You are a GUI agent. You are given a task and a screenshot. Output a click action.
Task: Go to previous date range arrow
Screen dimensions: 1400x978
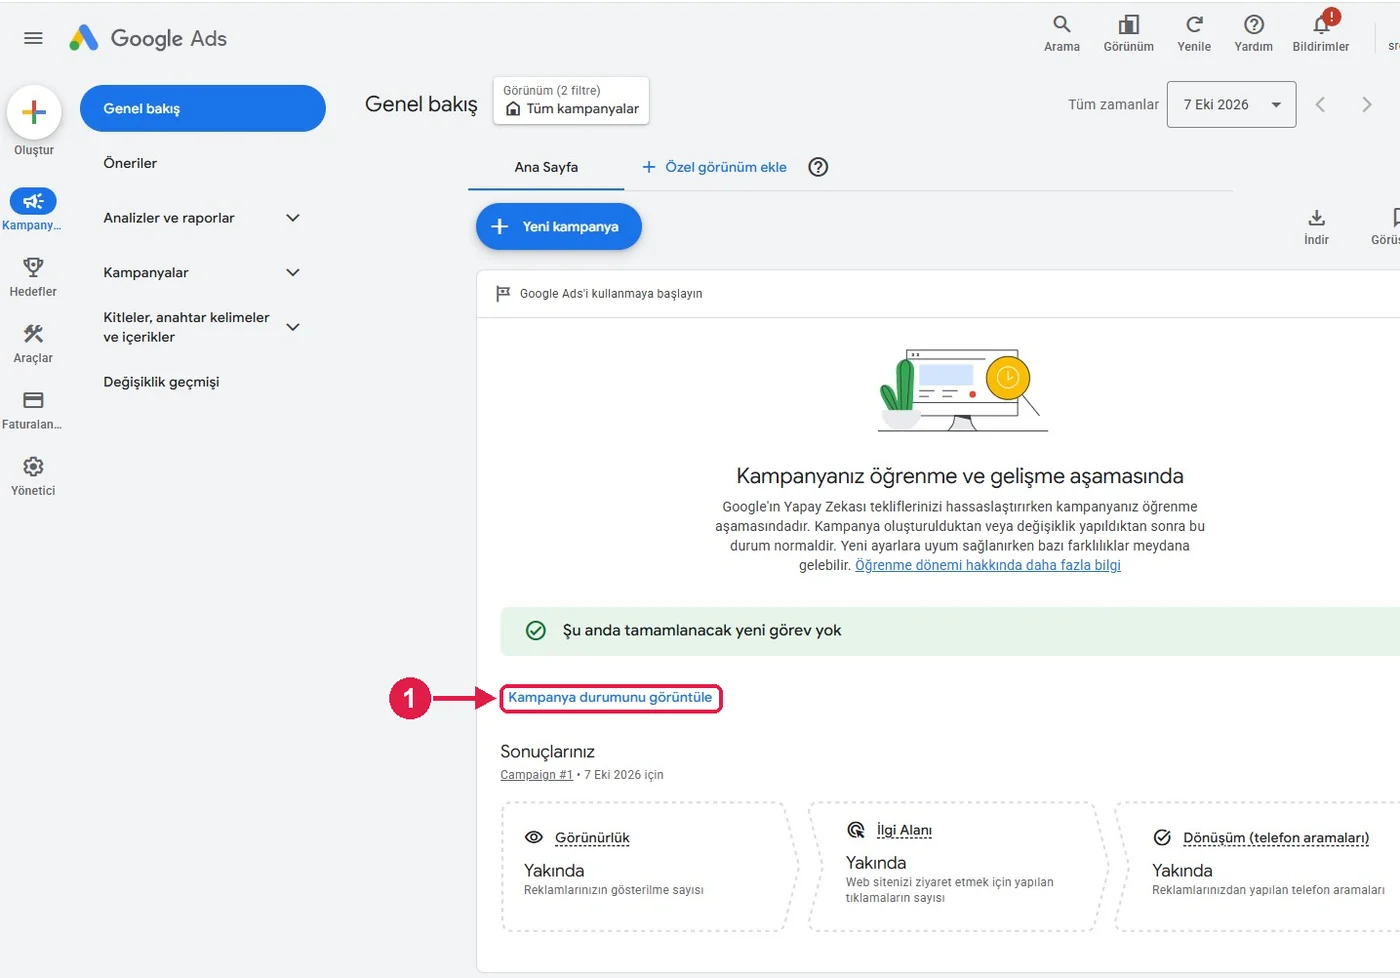[1320, 104]
